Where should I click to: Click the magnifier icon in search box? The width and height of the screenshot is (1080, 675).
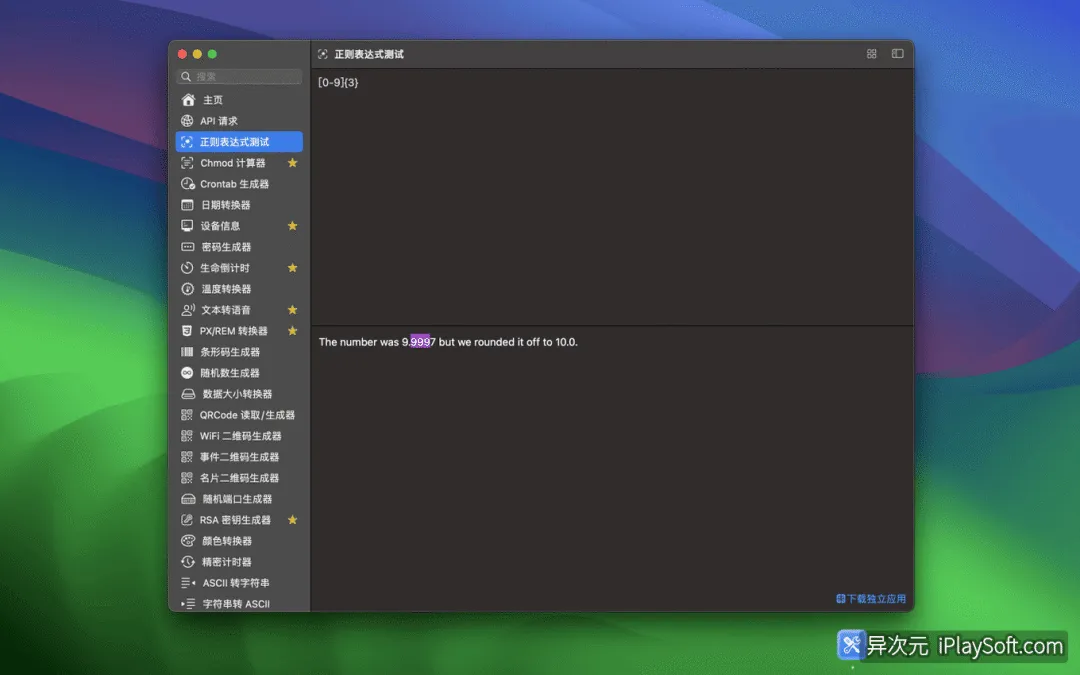pyautogui.click(x=186, y=76)
